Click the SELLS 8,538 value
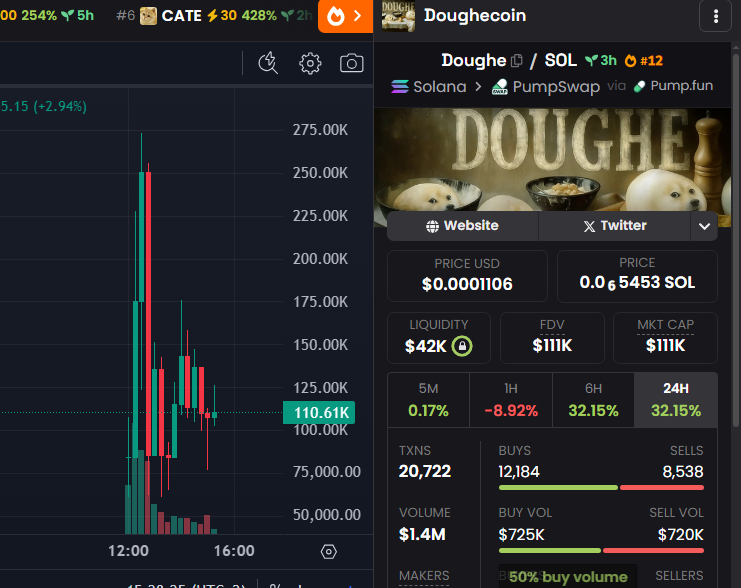741x588 pixels. (x=683, y=472)
